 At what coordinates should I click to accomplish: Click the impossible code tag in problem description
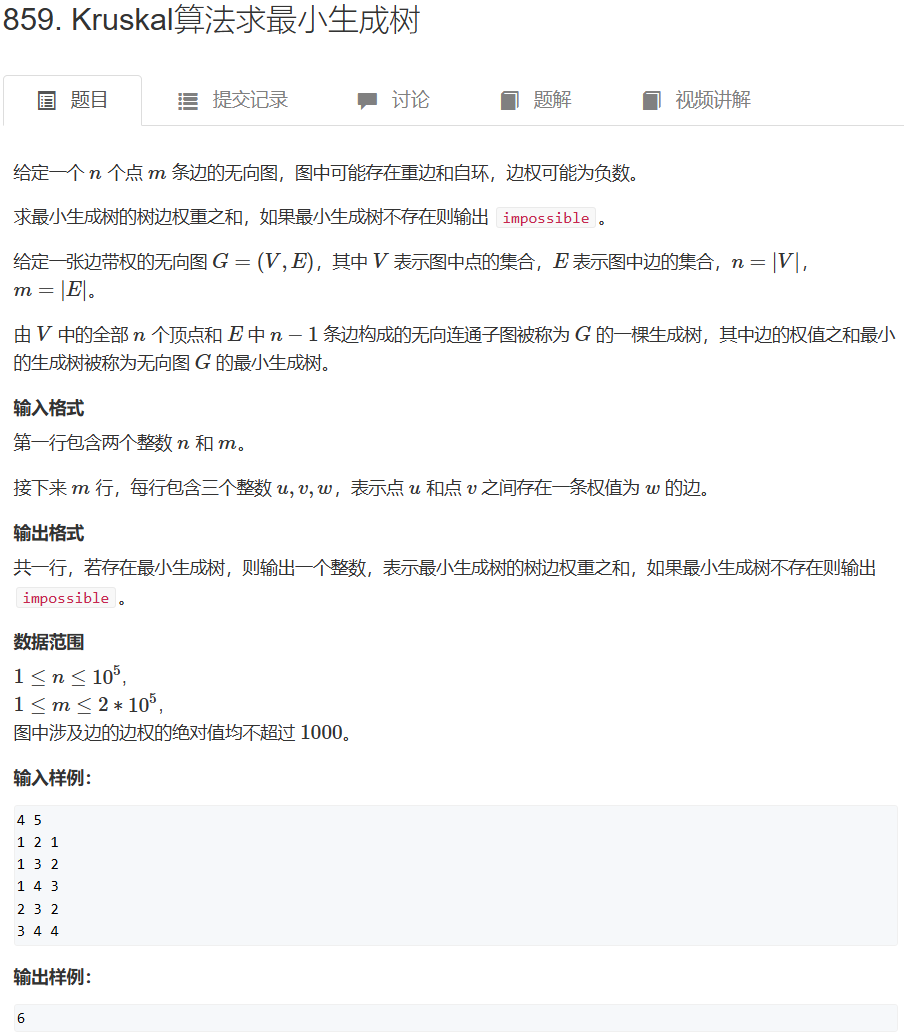click(546, 218)
